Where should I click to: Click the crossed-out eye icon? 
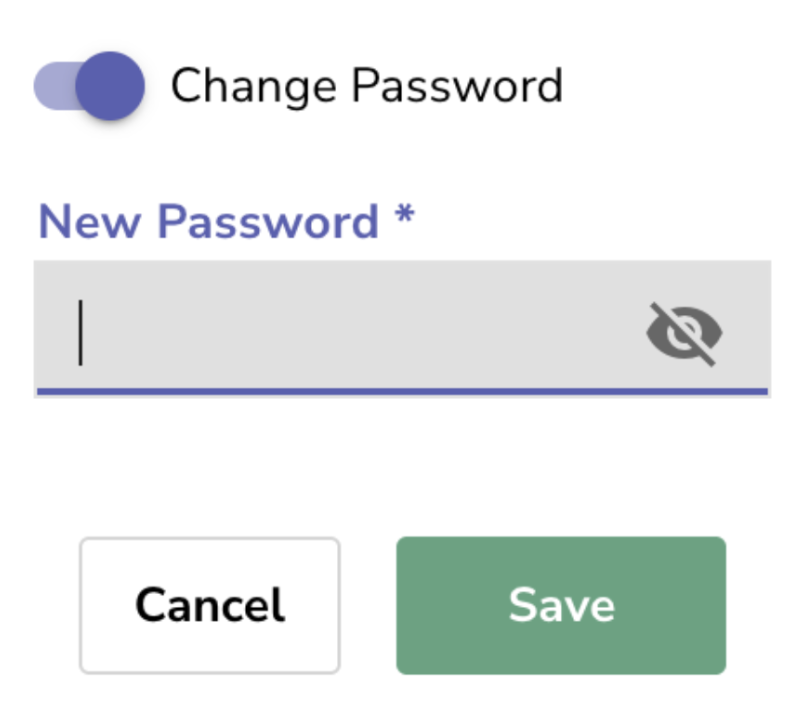tap(684, 334)
